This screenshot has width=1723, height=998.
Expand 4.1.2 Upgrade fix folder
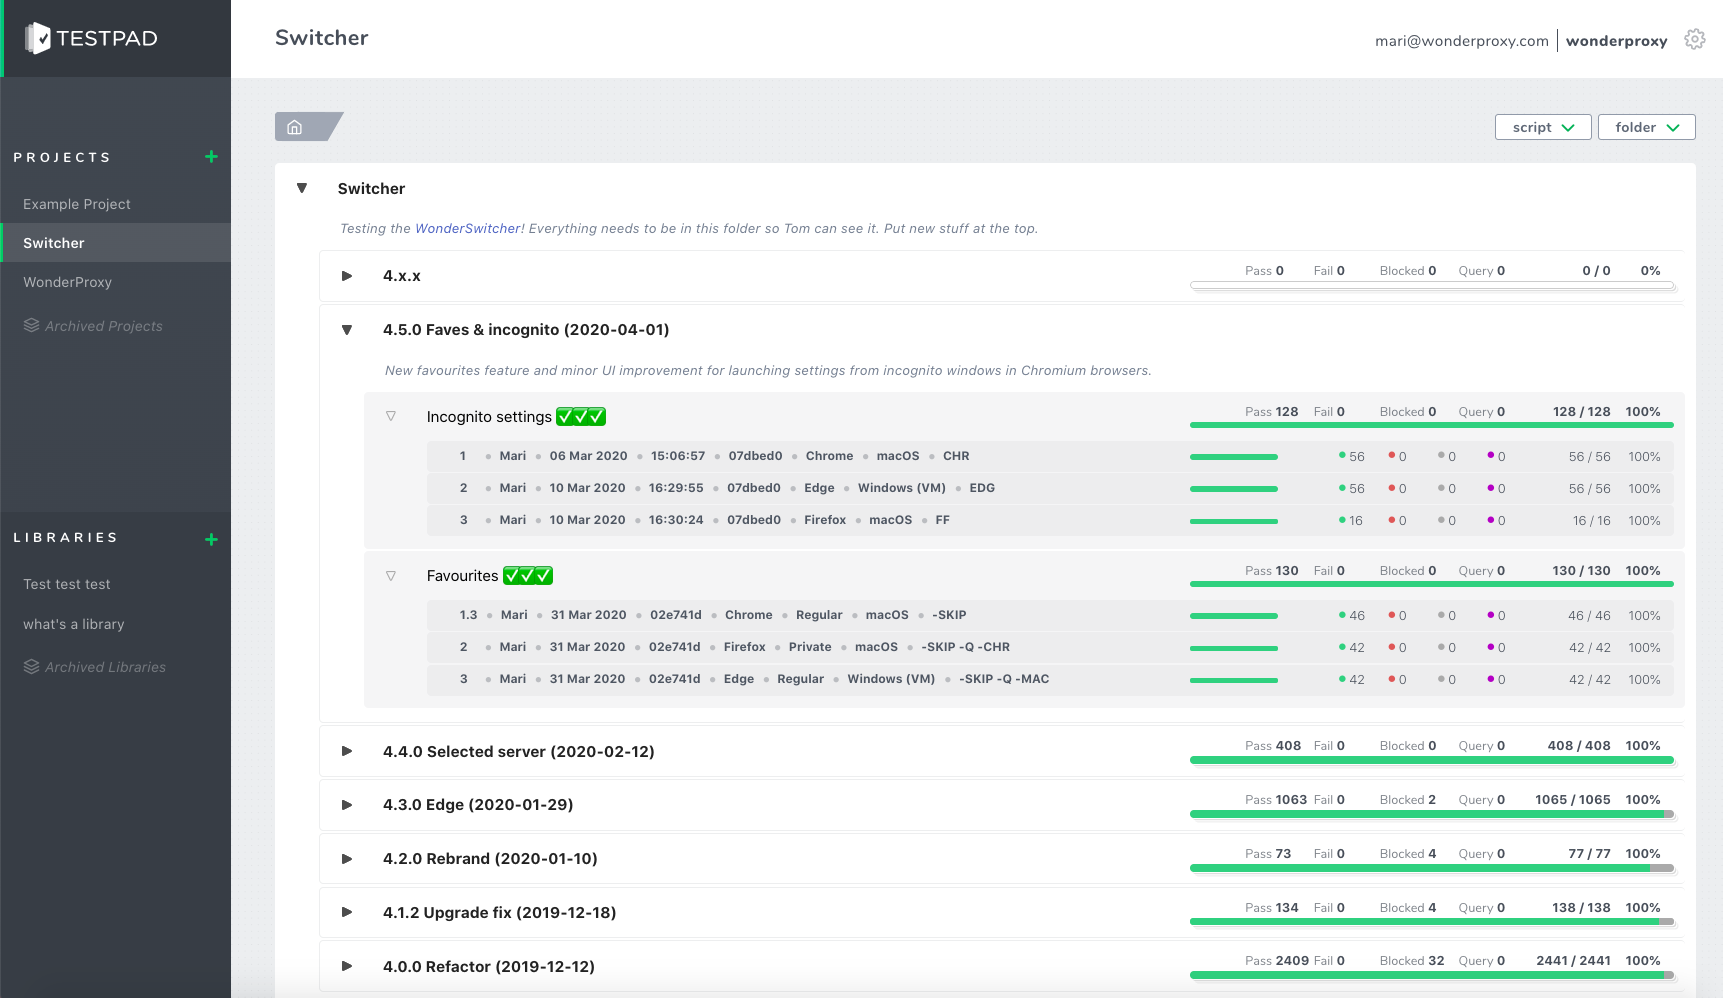[347, 912]
